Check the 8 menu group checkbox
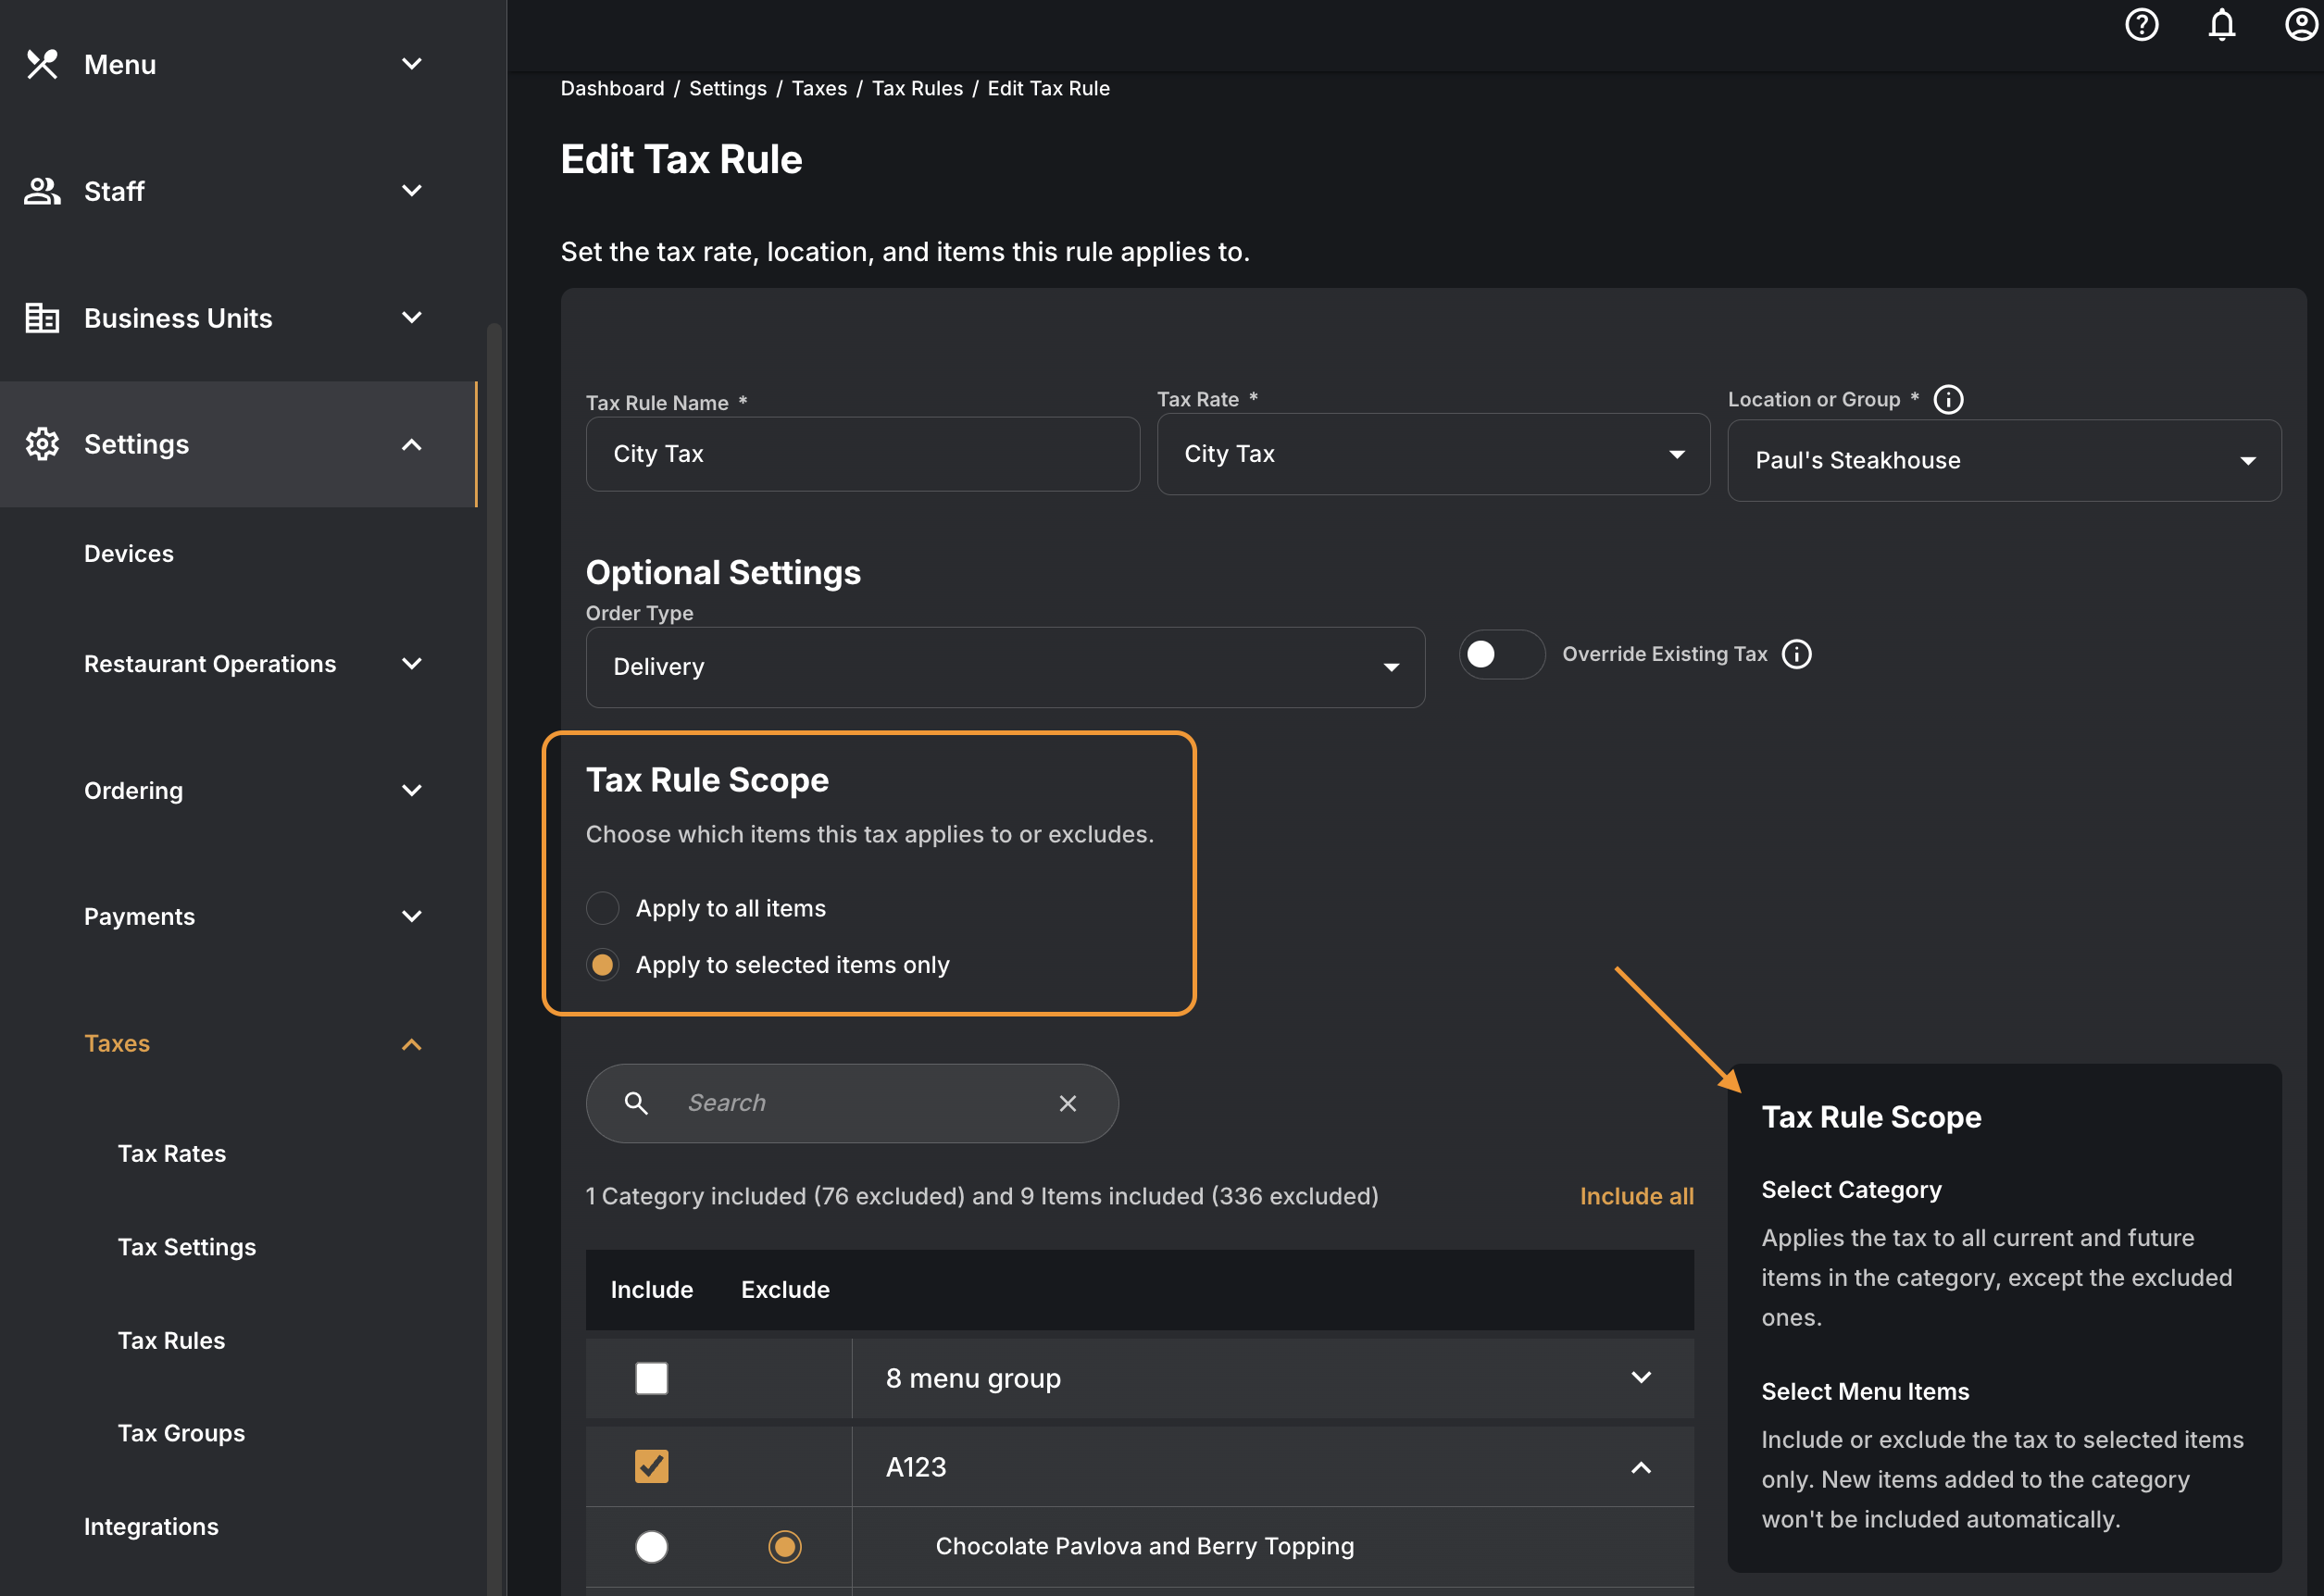 (x=651, y=1378)
